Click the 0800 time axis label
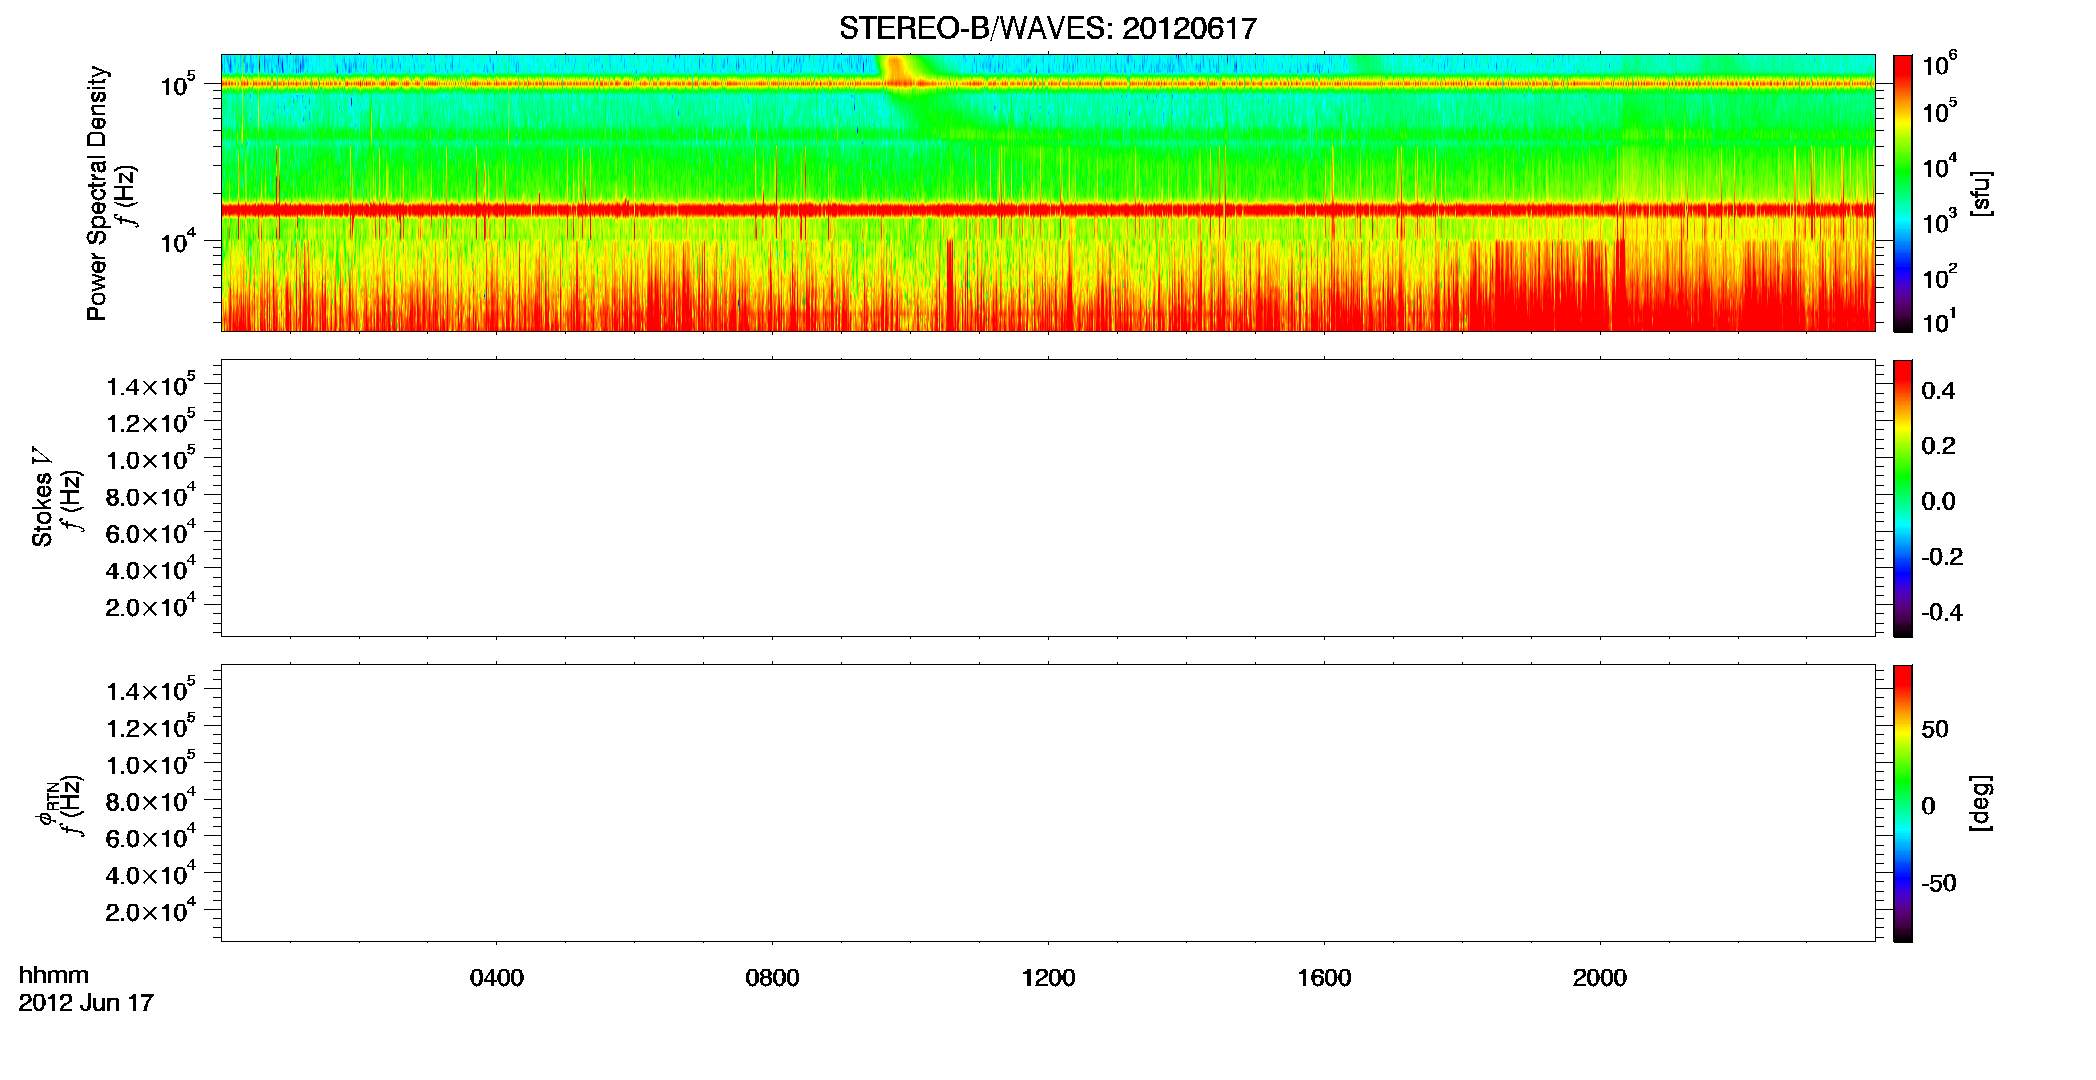 [x=772, y=978]
